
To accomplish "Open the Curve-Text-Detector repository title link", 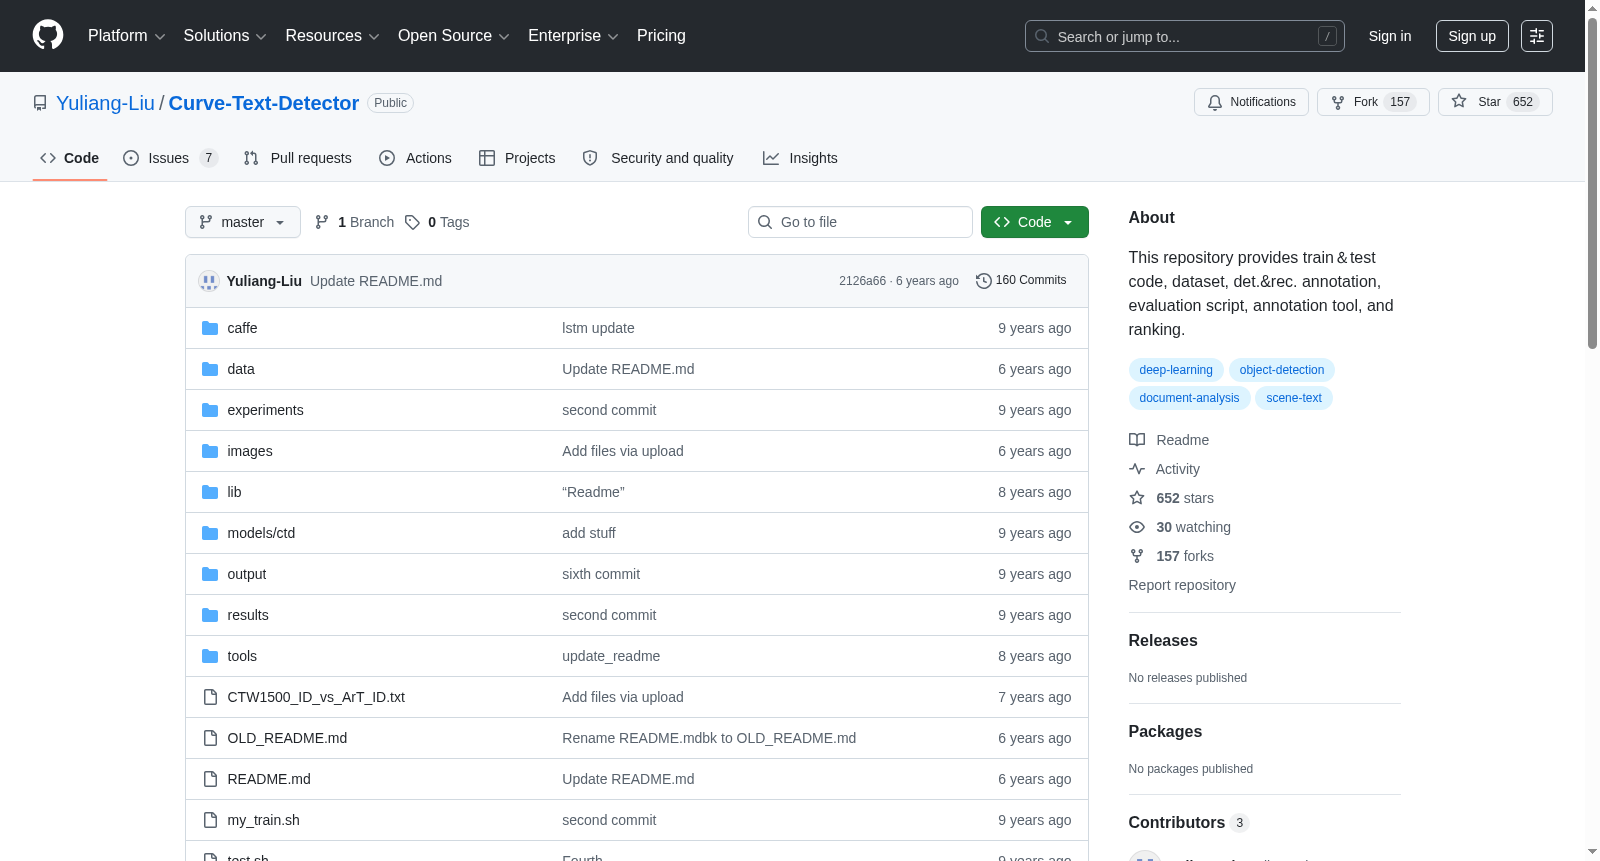I will coord(264,103).
